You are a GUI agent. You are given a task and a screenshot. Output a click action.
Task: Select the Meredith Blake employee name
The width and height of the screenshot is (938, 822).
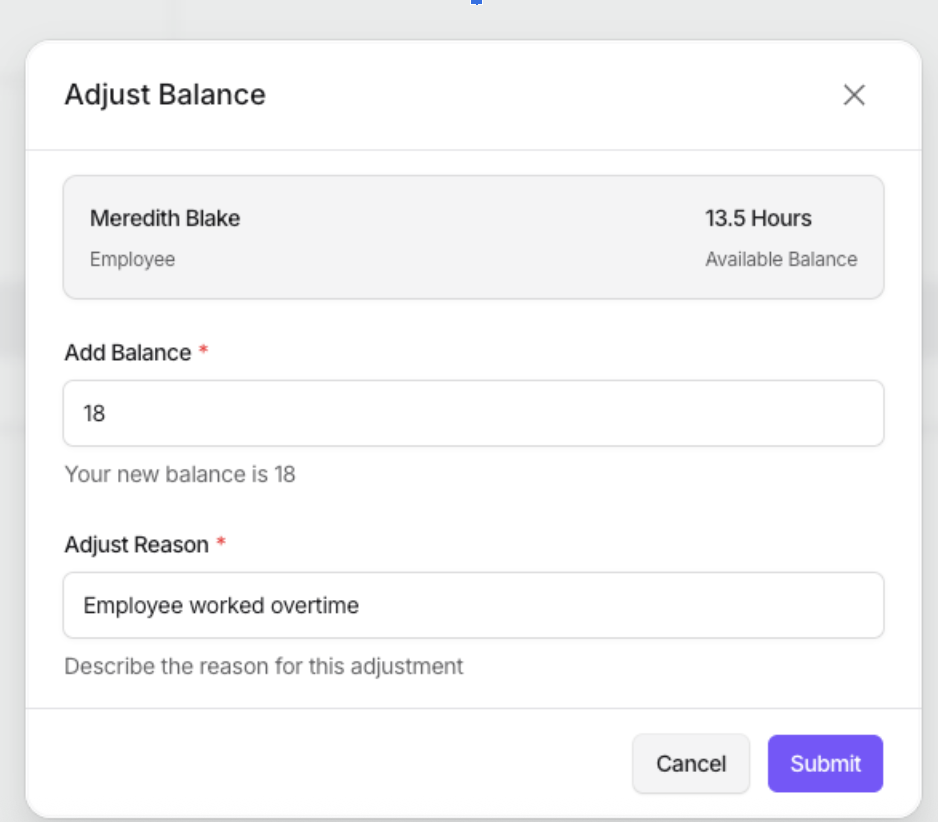click(165, 218)
